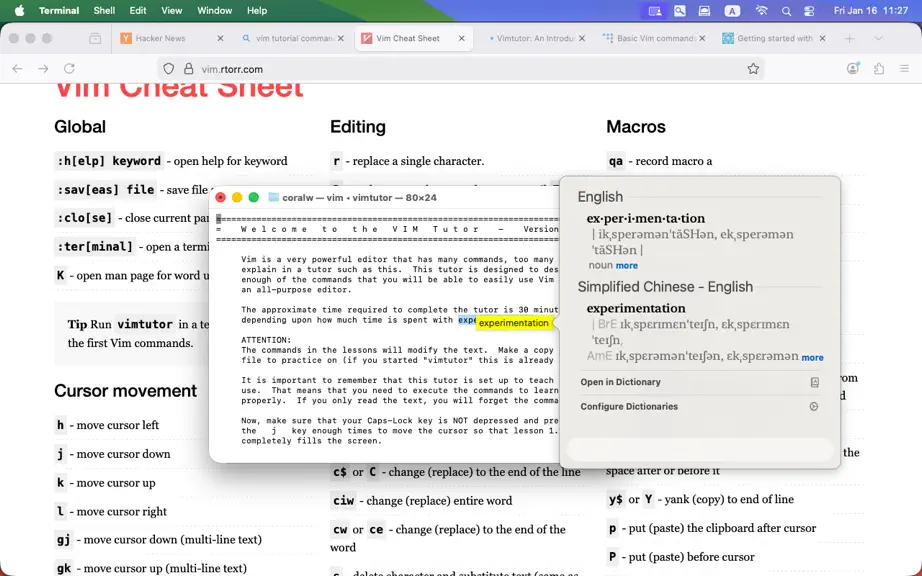Click the ':h[elp] keyword' command text
Image resolution: width=922 pixels, height=576 pixels.
click(109, 161)
